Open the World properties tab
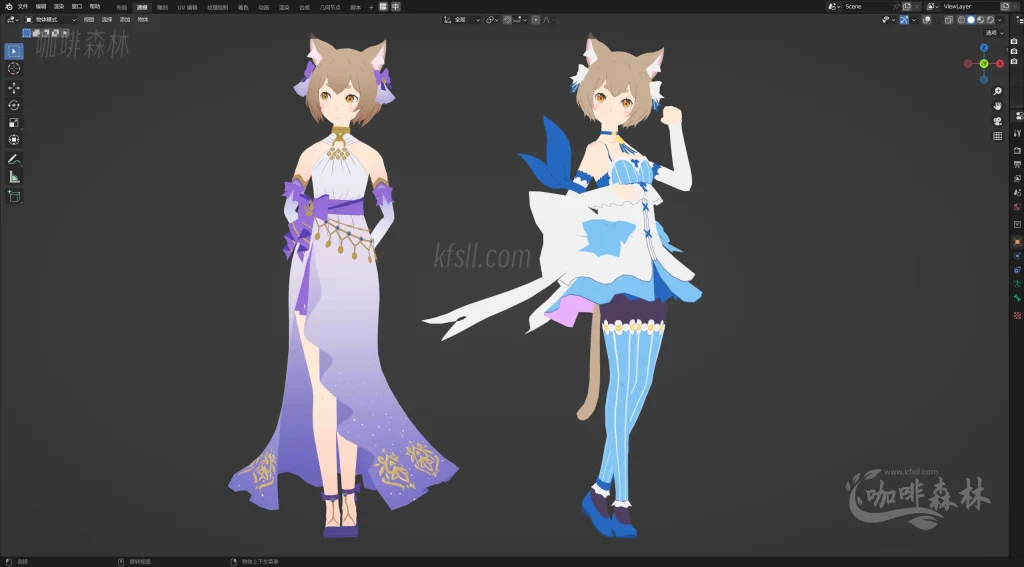This screenshot has width=1024, height=567. [1017, 206]
